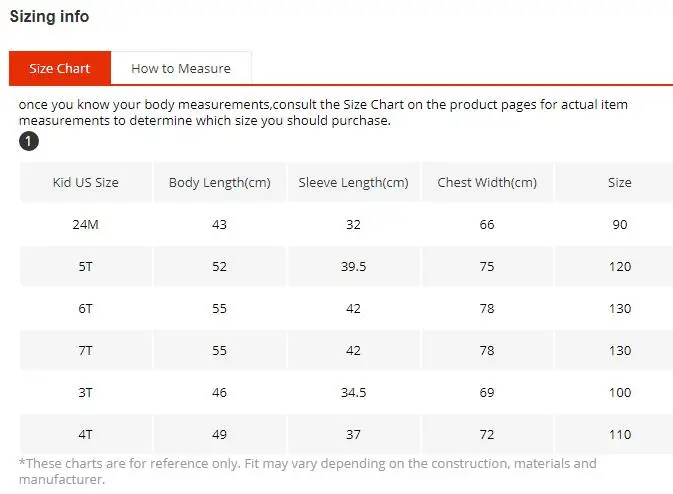Choose the 6T row label
Viewport: 673px width, 494px height.
(x=86, y=308)
